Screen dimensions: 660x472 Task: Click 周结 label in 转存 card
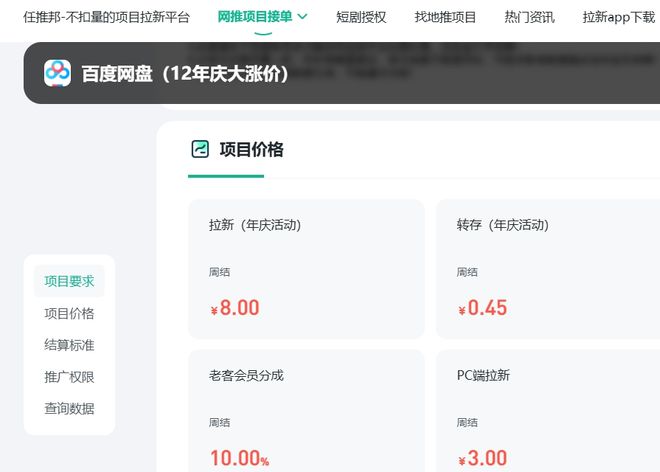tap(467, 272)
